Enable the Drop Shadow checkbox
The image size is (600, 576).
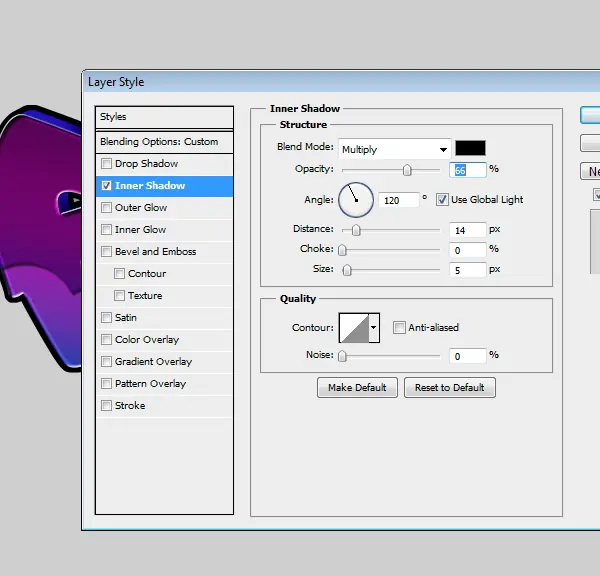point(106,164)
